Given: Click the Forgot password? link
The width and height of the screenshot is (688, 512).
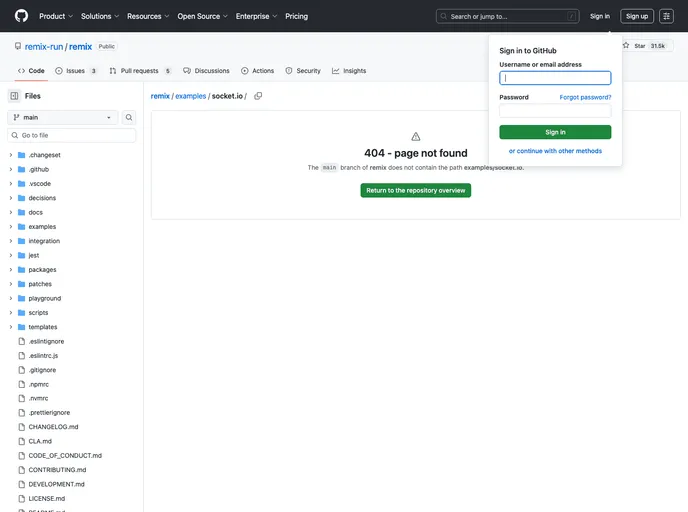Looking at the screenshot, I should pyautogui.click(x=585, y=97).
